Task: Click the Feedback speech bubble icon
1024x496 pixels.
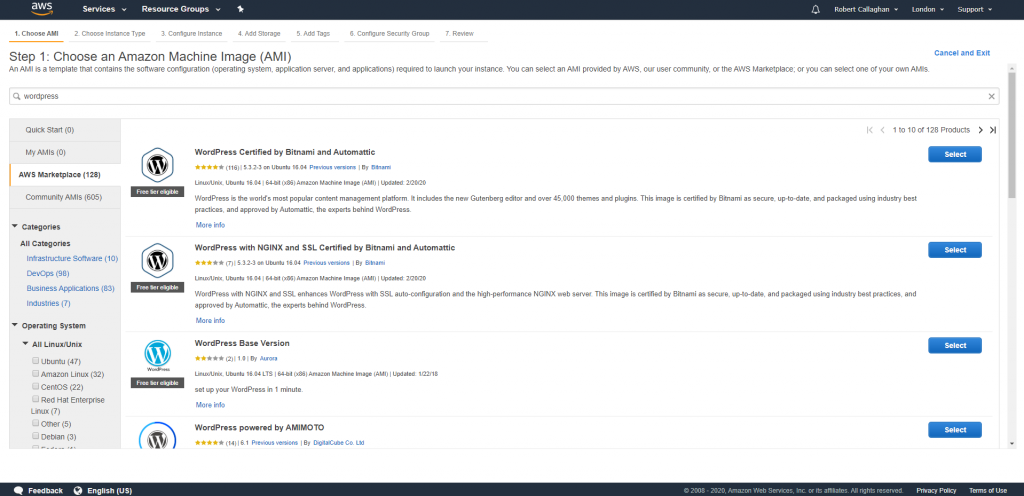Action: coord(18,491)
